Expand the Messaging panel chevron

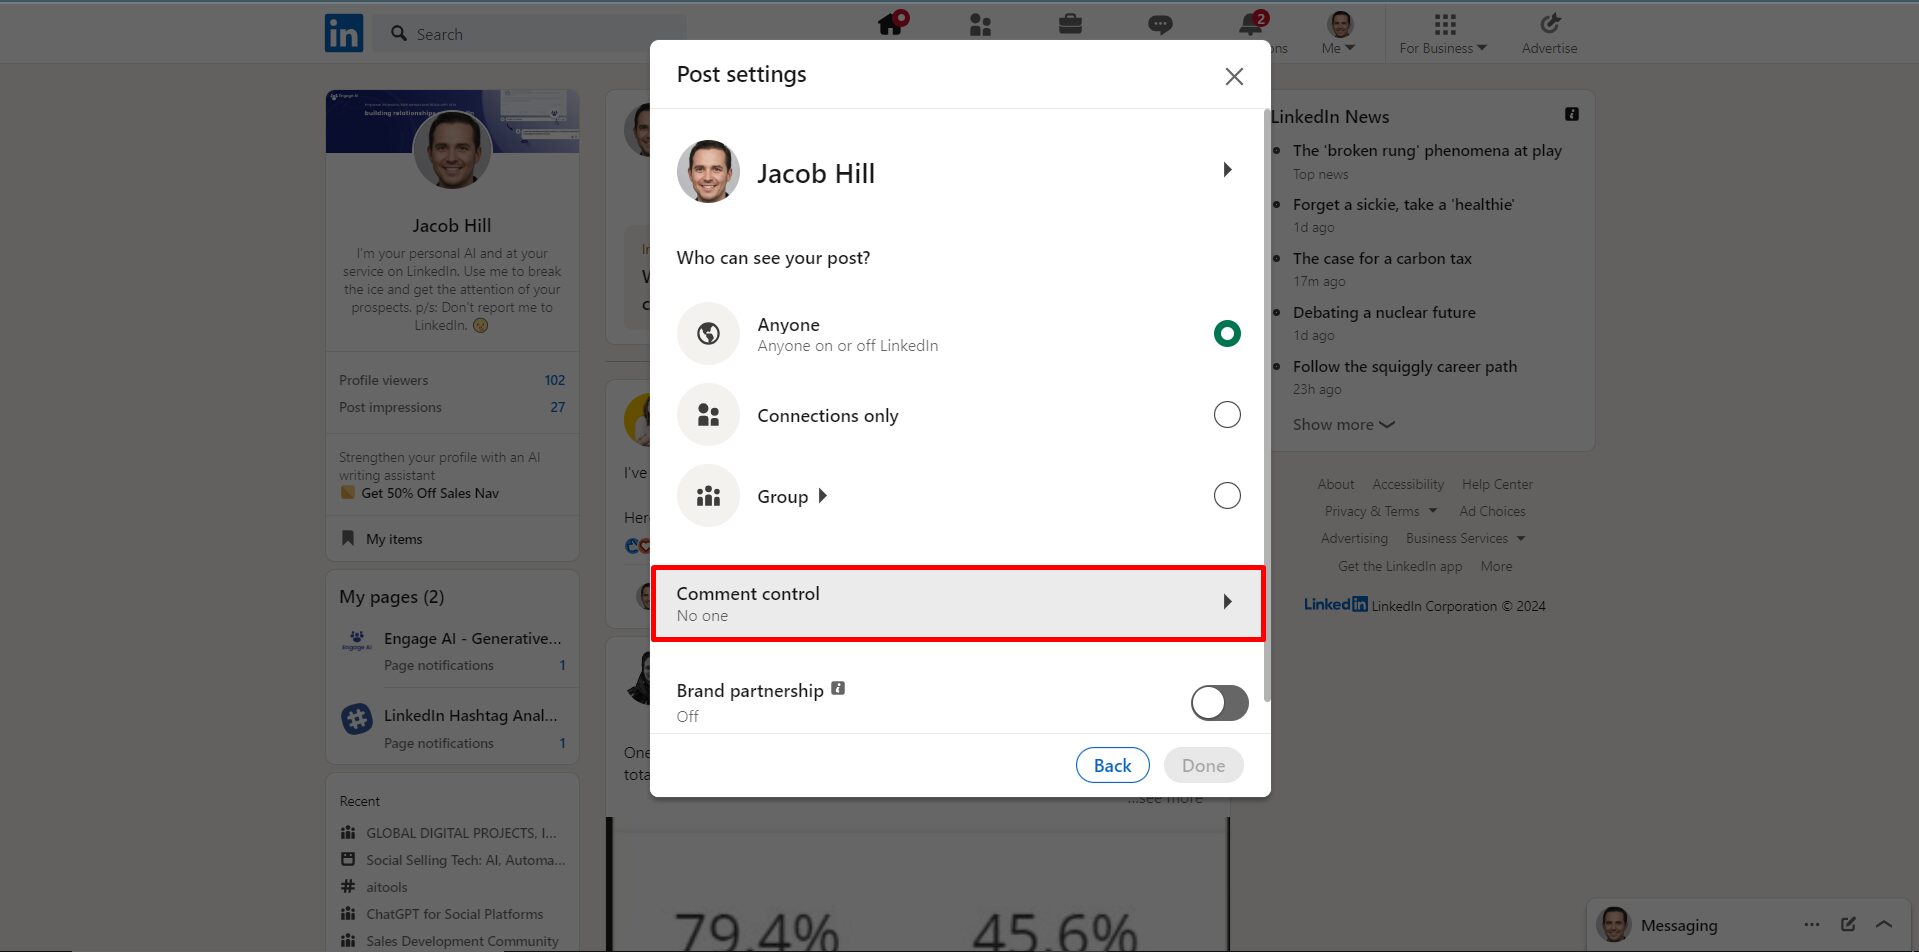click(1884, 924)
